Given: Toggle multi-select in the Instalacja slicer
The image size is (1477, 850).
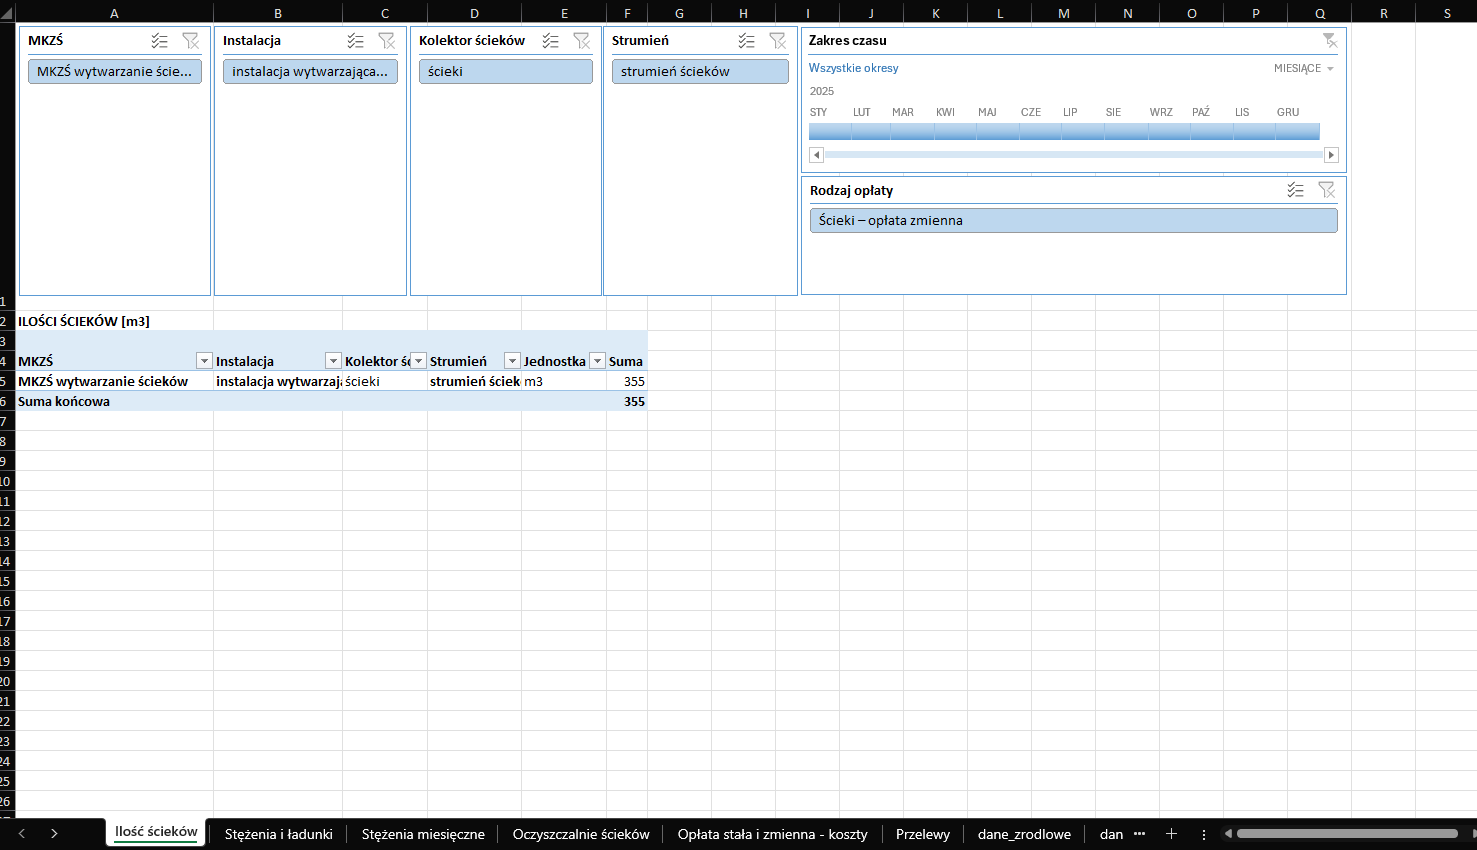Looking at the screenshot, I should point(355,41).
